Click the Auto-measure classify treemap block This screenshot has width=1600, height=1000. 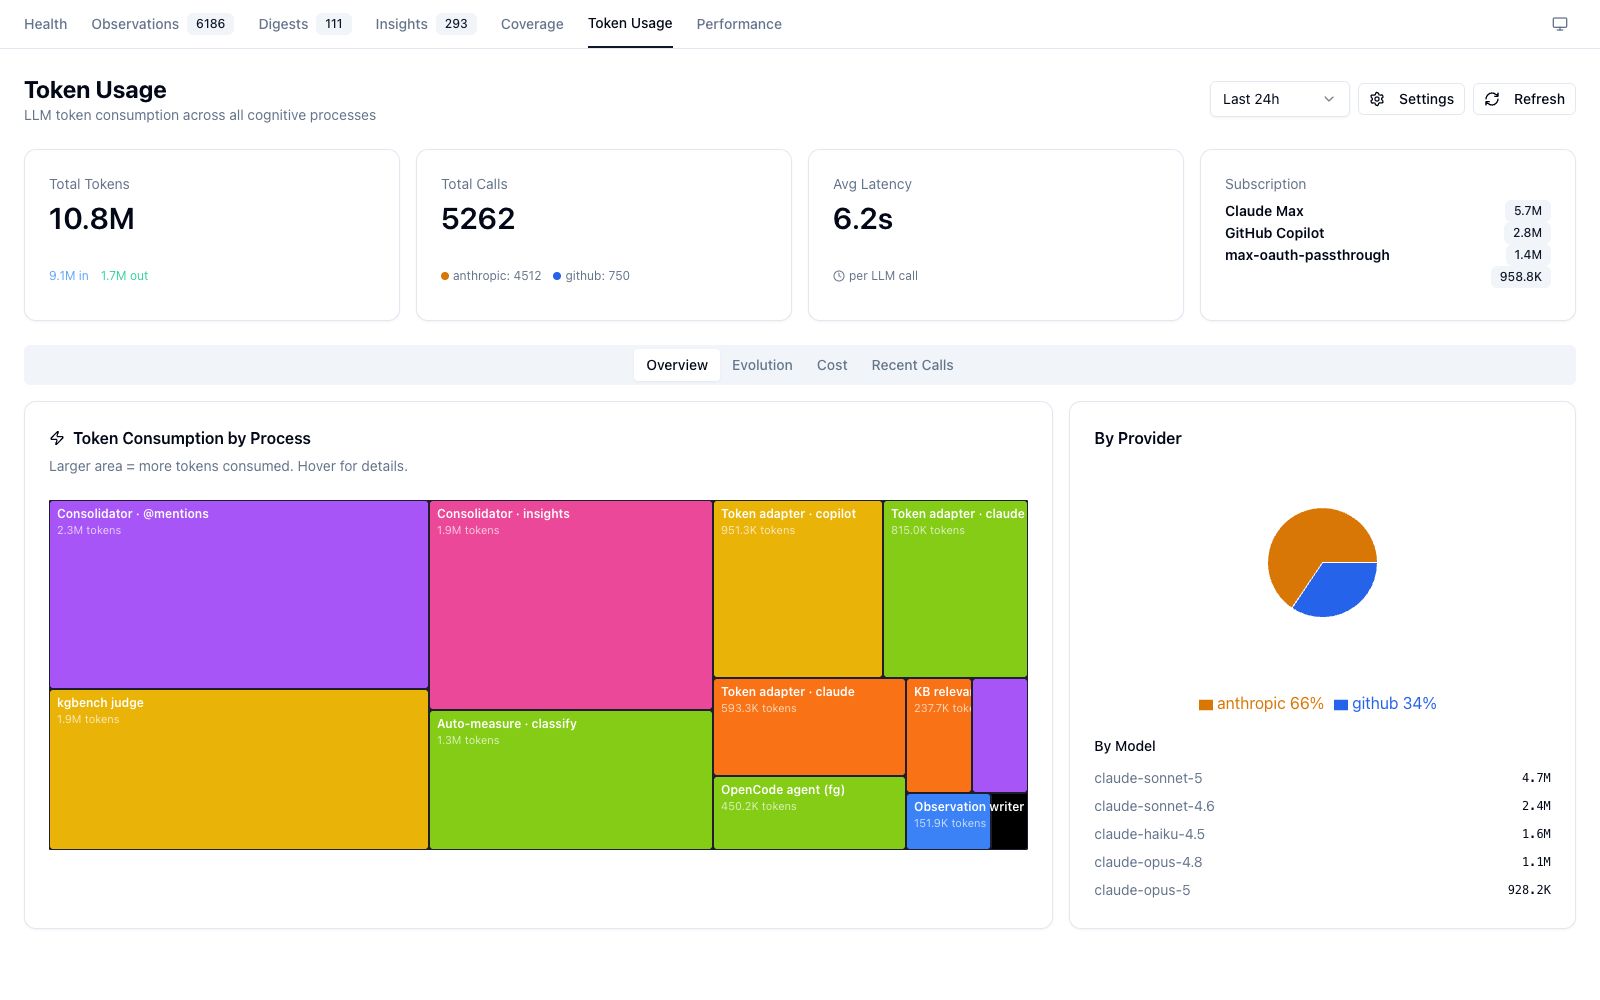pyautogui.click(x=571, y=780)
